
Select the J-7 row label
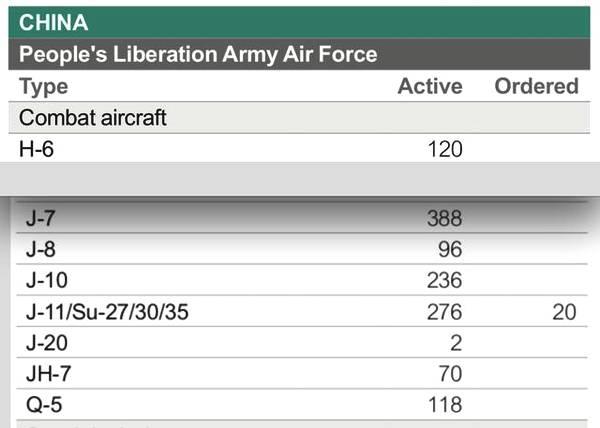coord(41,218)
